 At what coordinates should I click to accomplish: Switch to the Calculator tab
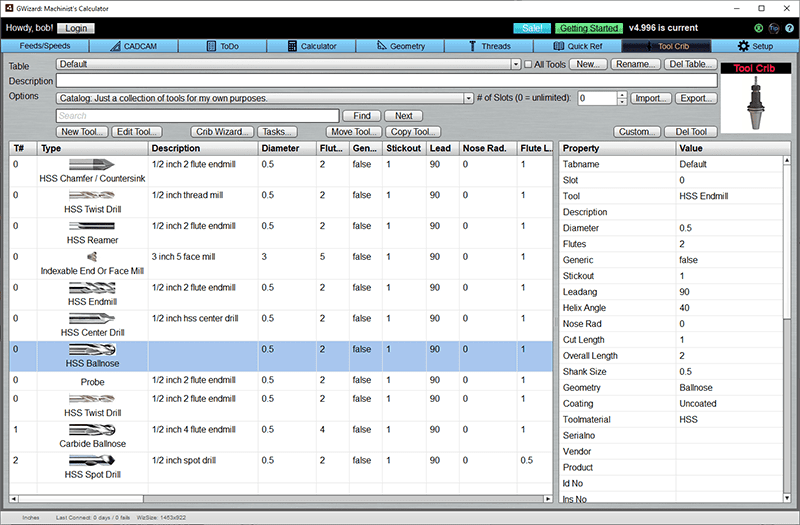pos(311,46)
